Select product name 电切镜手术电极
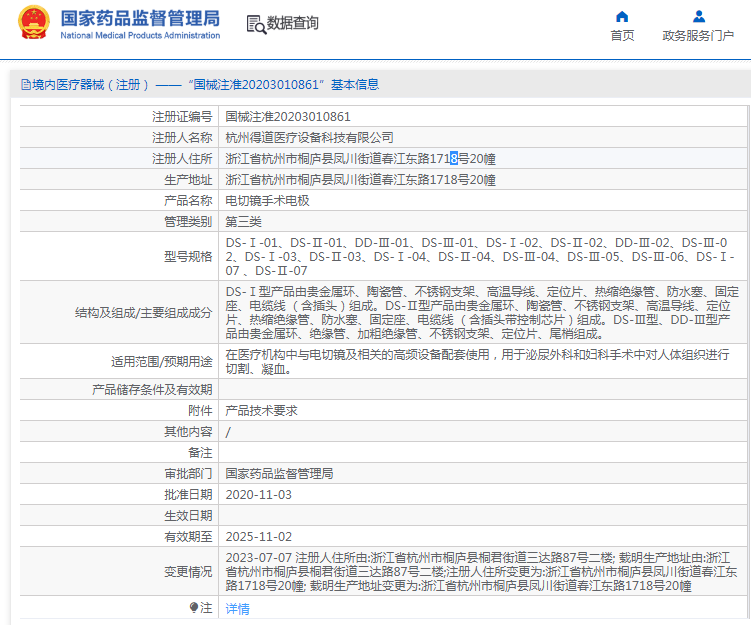751x625 pixels. tap(267, 201)
